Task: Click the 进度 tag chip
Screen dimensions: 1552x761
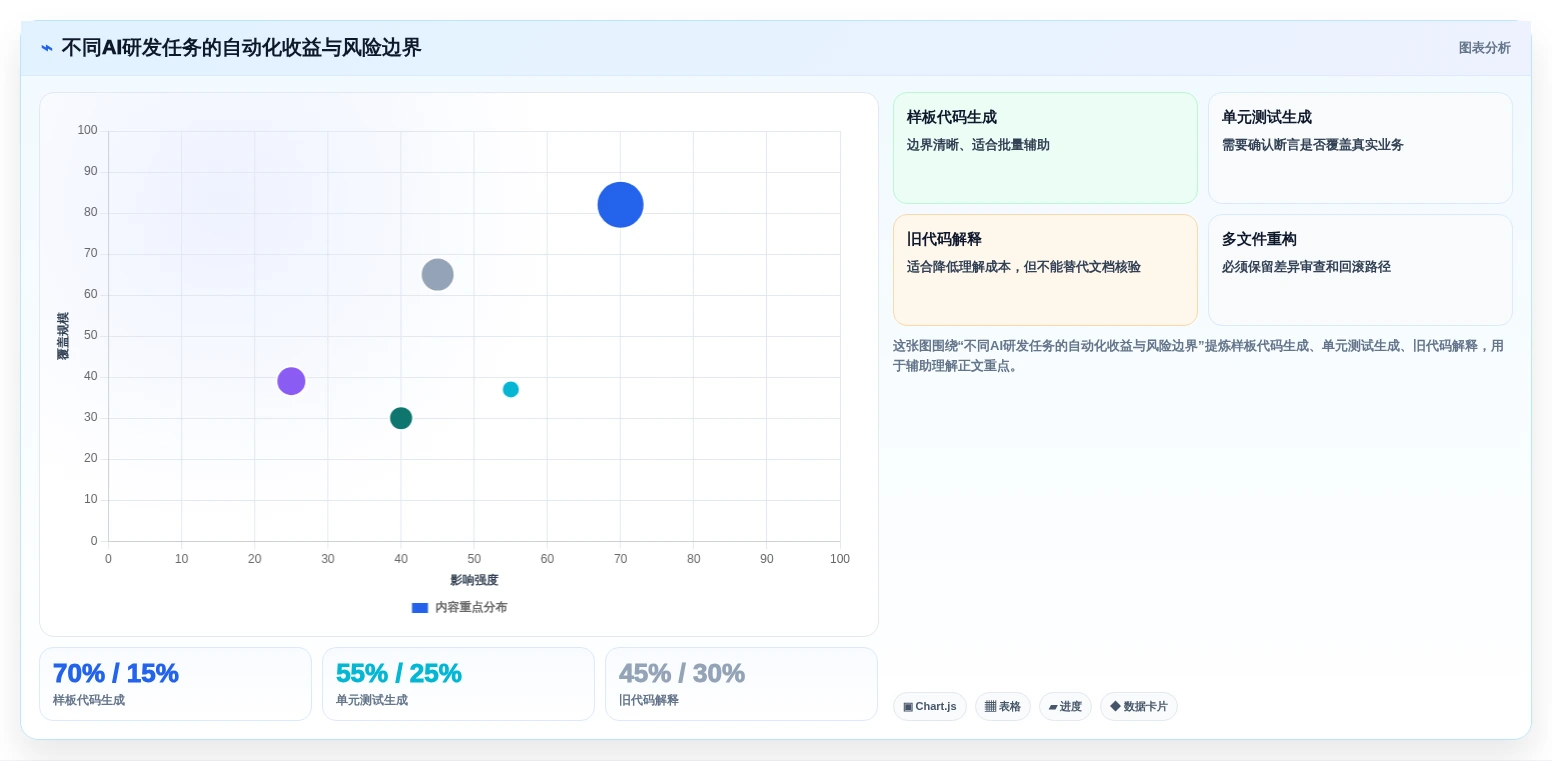Action: (x=1065, y=707)
